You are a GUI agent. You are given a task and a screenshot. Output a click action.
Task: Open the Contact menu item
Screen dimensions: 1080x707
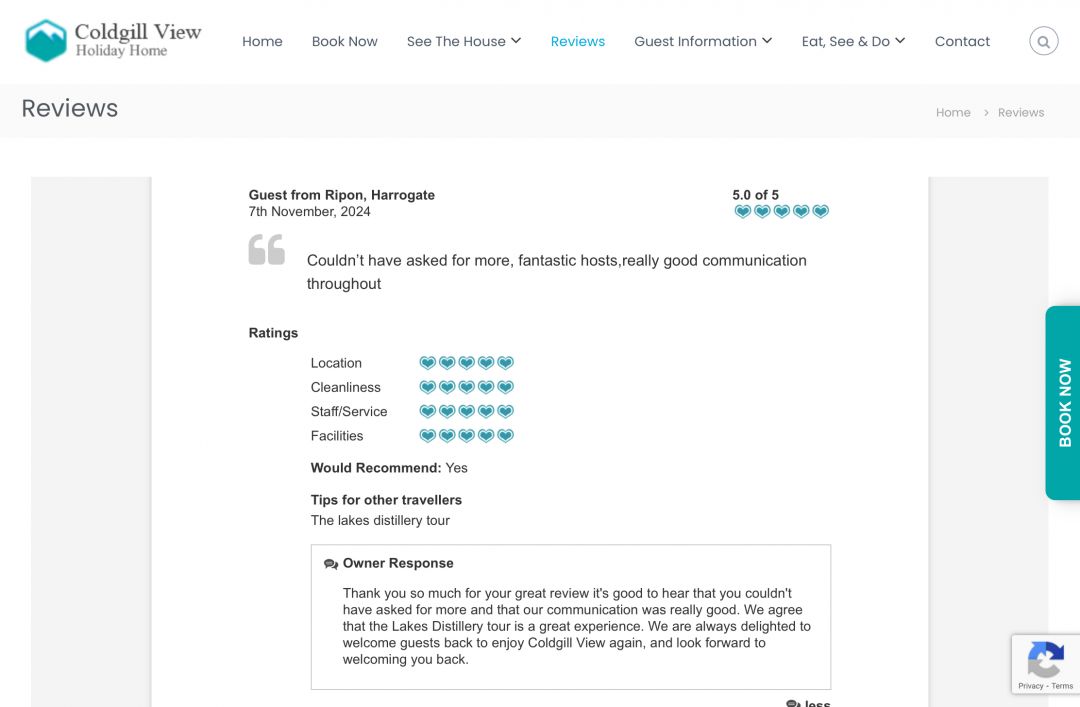point(962,41)
